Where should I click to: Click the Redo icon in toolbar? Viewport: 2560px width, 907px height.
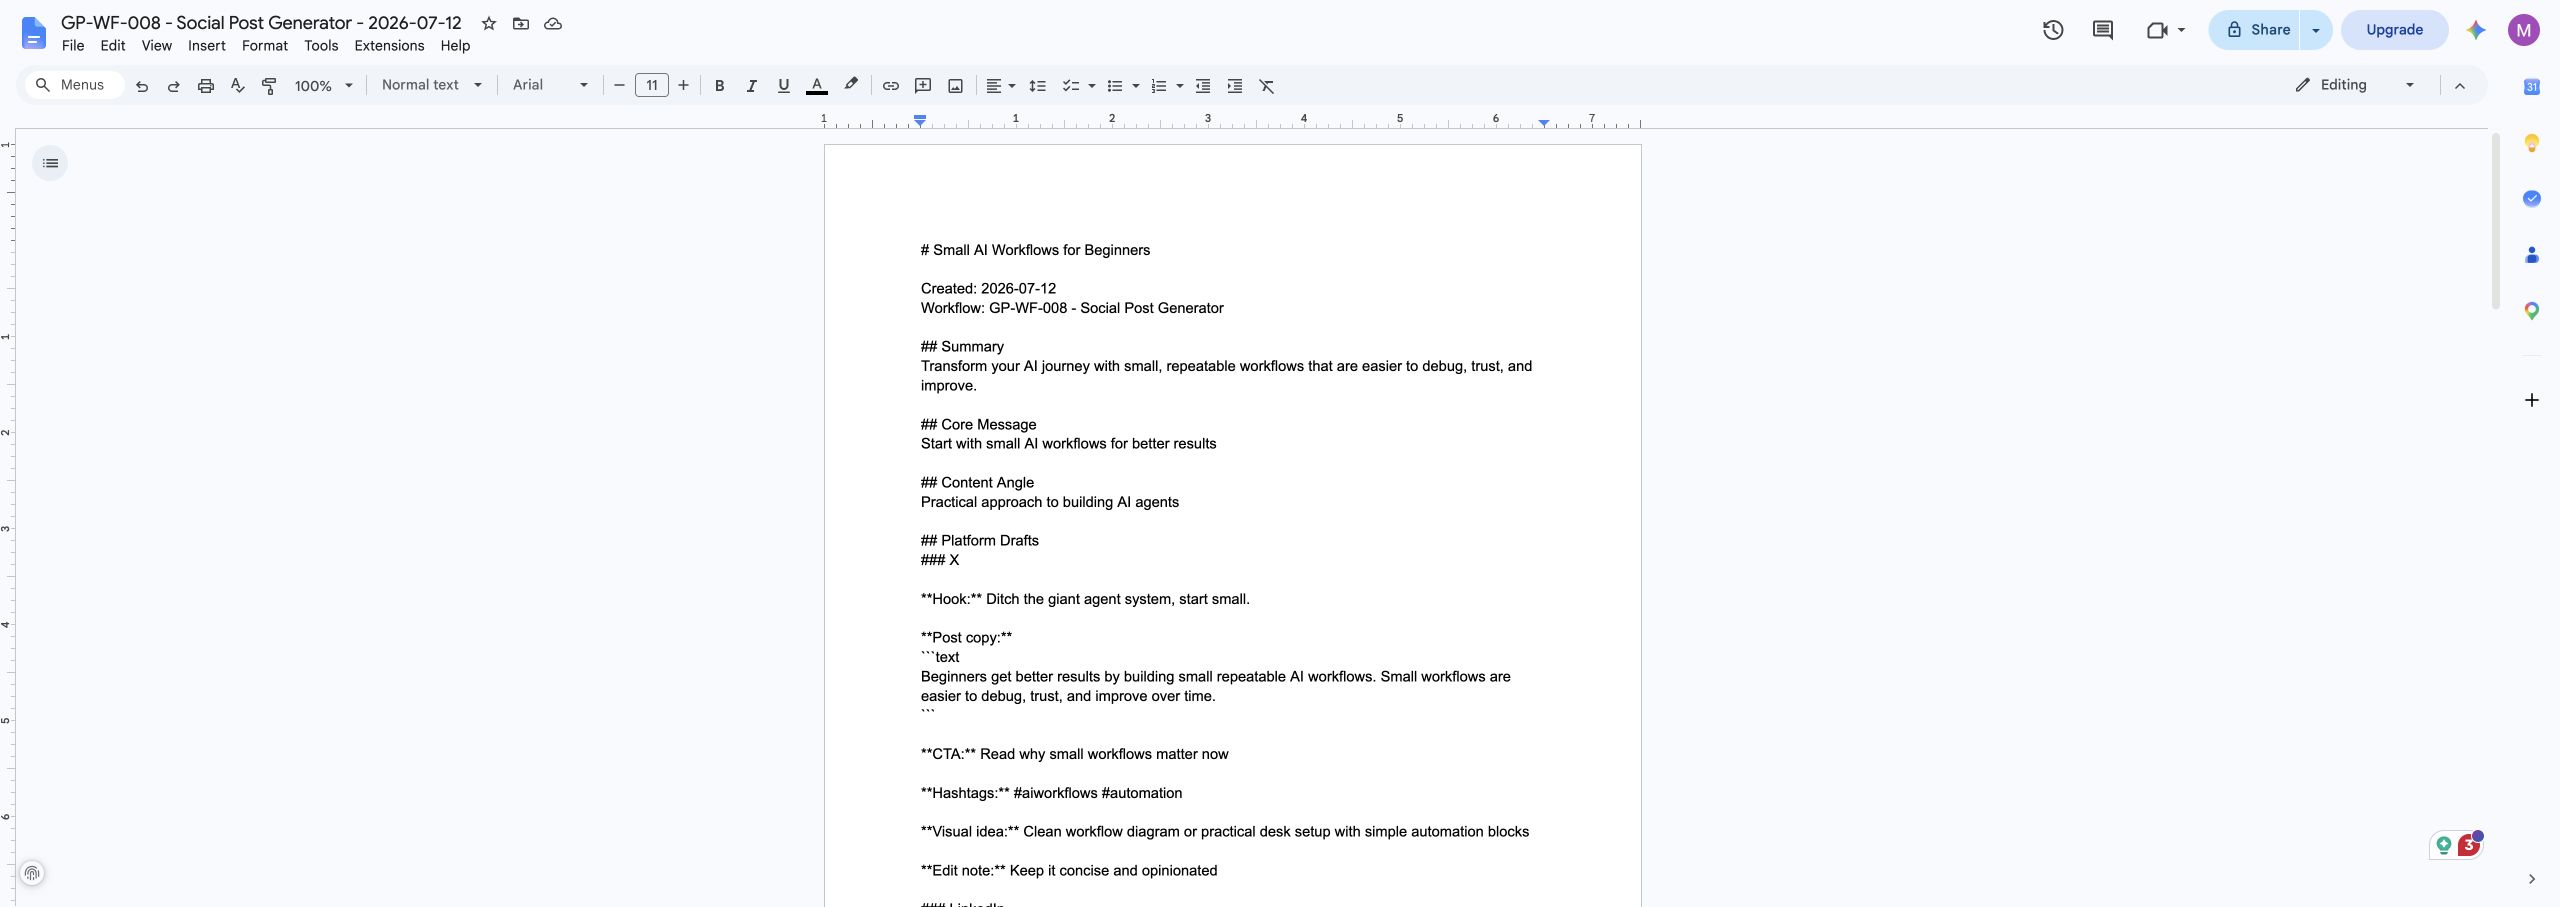[174, 86]
